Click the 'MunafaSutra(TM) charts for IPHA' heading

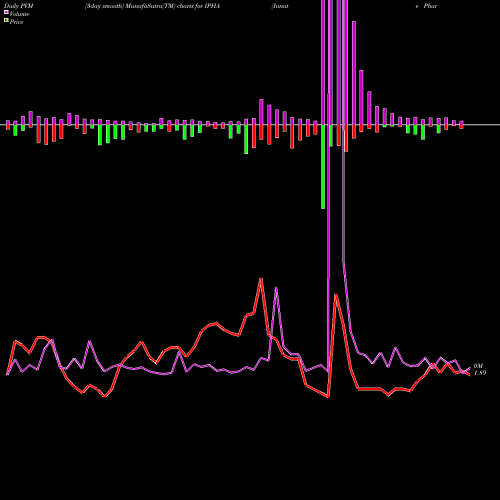[173, 6]
